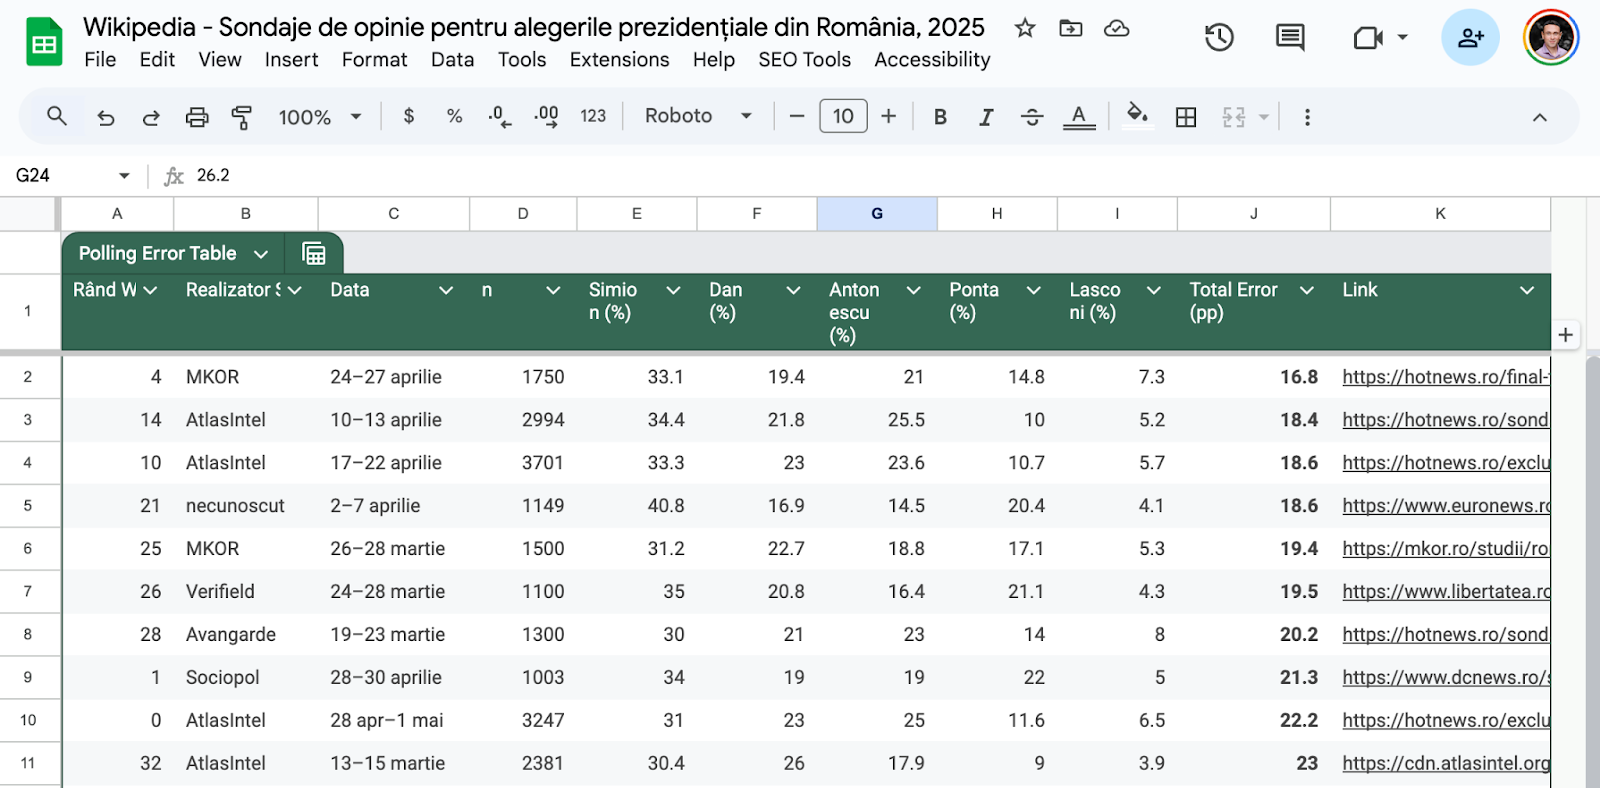This screenshot has width=1600, height=788.
Task: Open more number formats 123
Action: point(593,116)
